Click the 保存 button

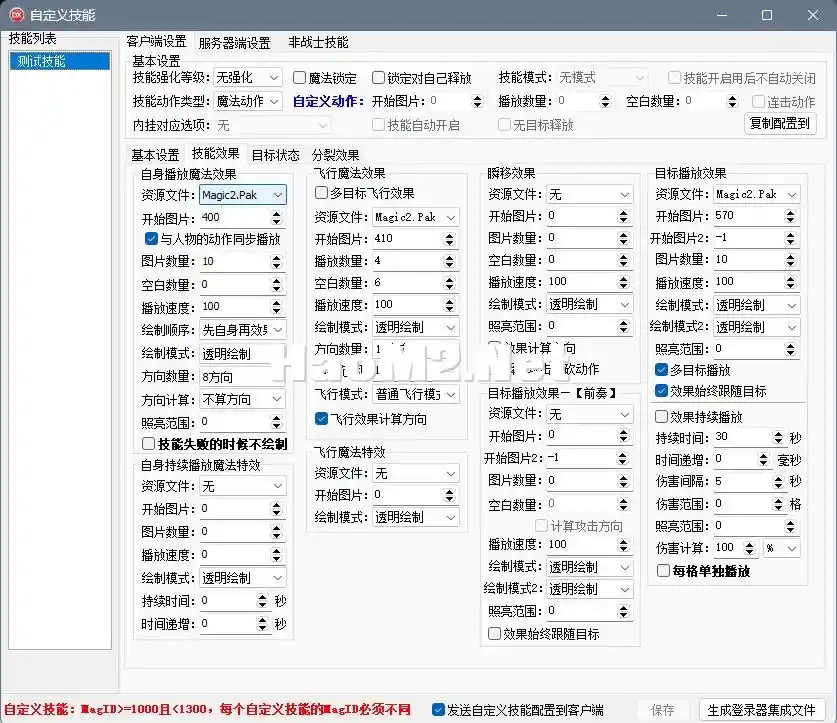pyautogui.click(x=663, y=710)
